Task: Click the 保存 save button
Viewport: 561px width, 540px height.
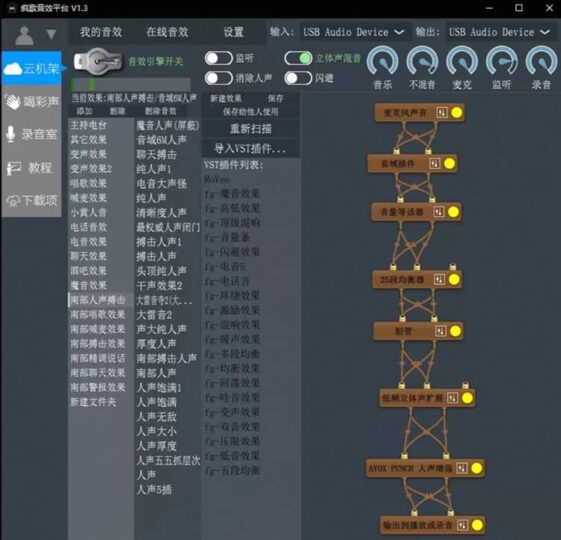Action: click(x=275, y=98)
